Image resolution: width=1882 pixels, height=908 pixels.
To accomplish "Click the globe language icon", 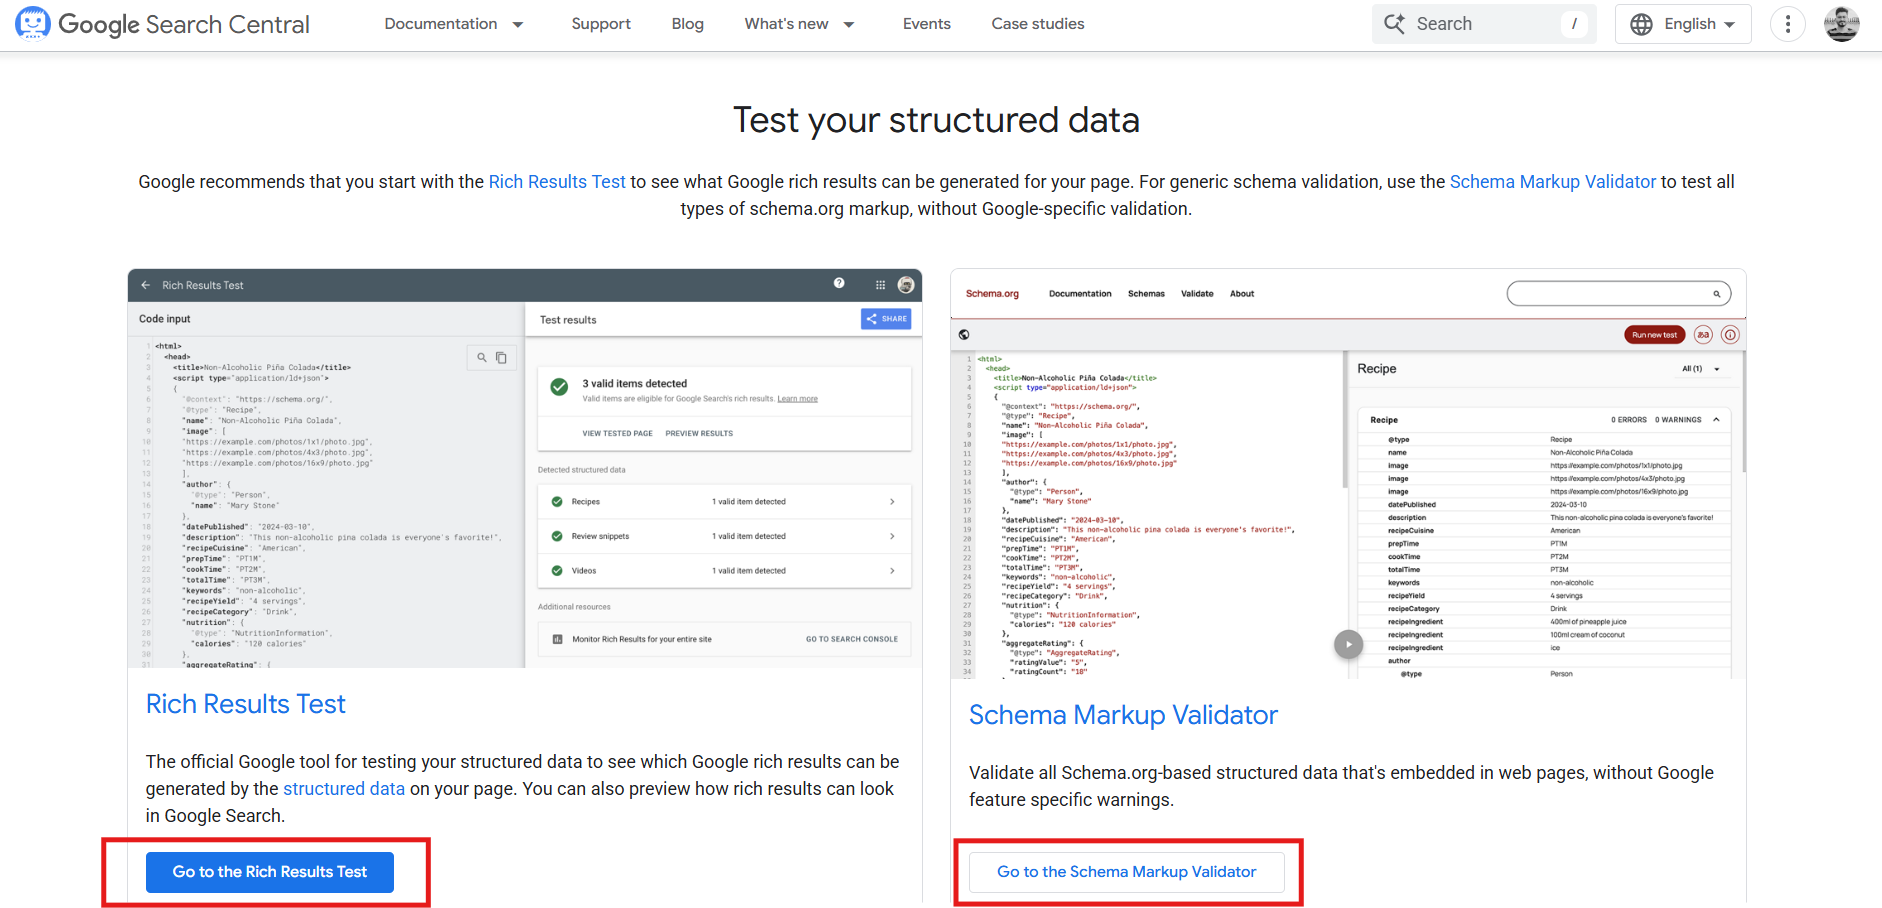I will (x=1641, y=24).
